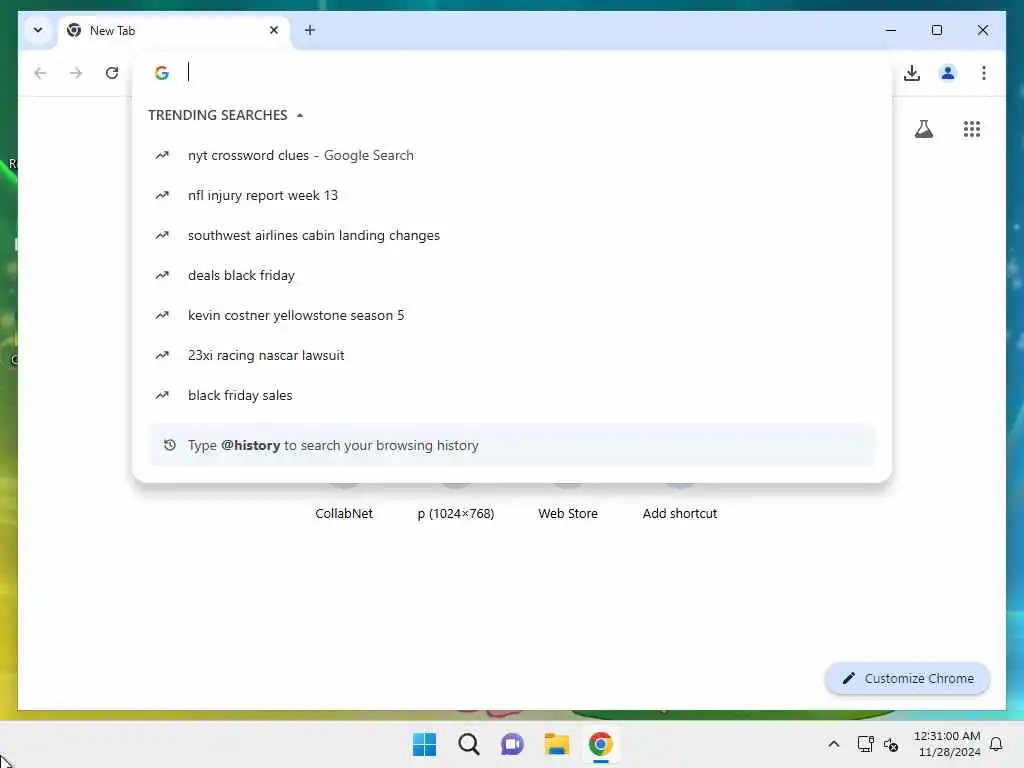Click the Chrome taskbar icon
Image resolution: width=1024 pixels, height=768 pixels.
(x=601, y=744)
